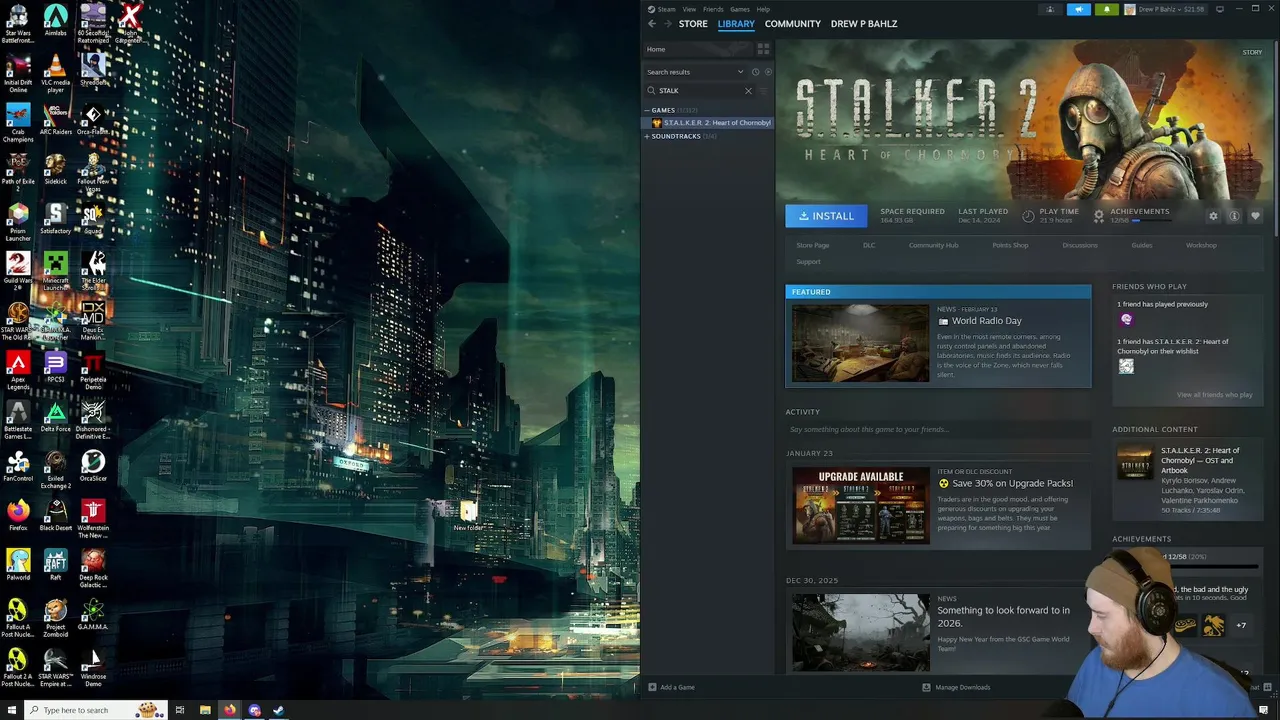Go to the STORE tab
Screen dimensions: 1280x720
[693, 24]
